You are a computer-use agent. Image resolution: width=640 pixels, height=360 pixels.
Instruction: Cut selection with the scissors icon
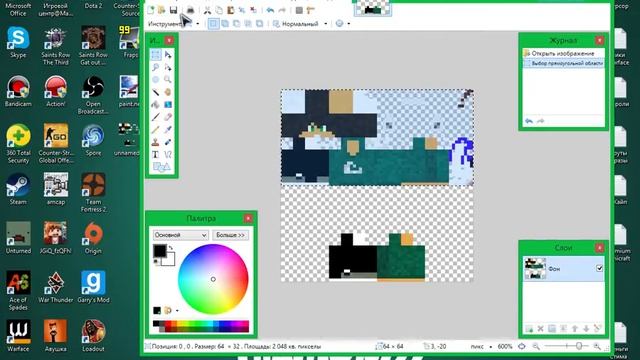click(x=207, y=10)
